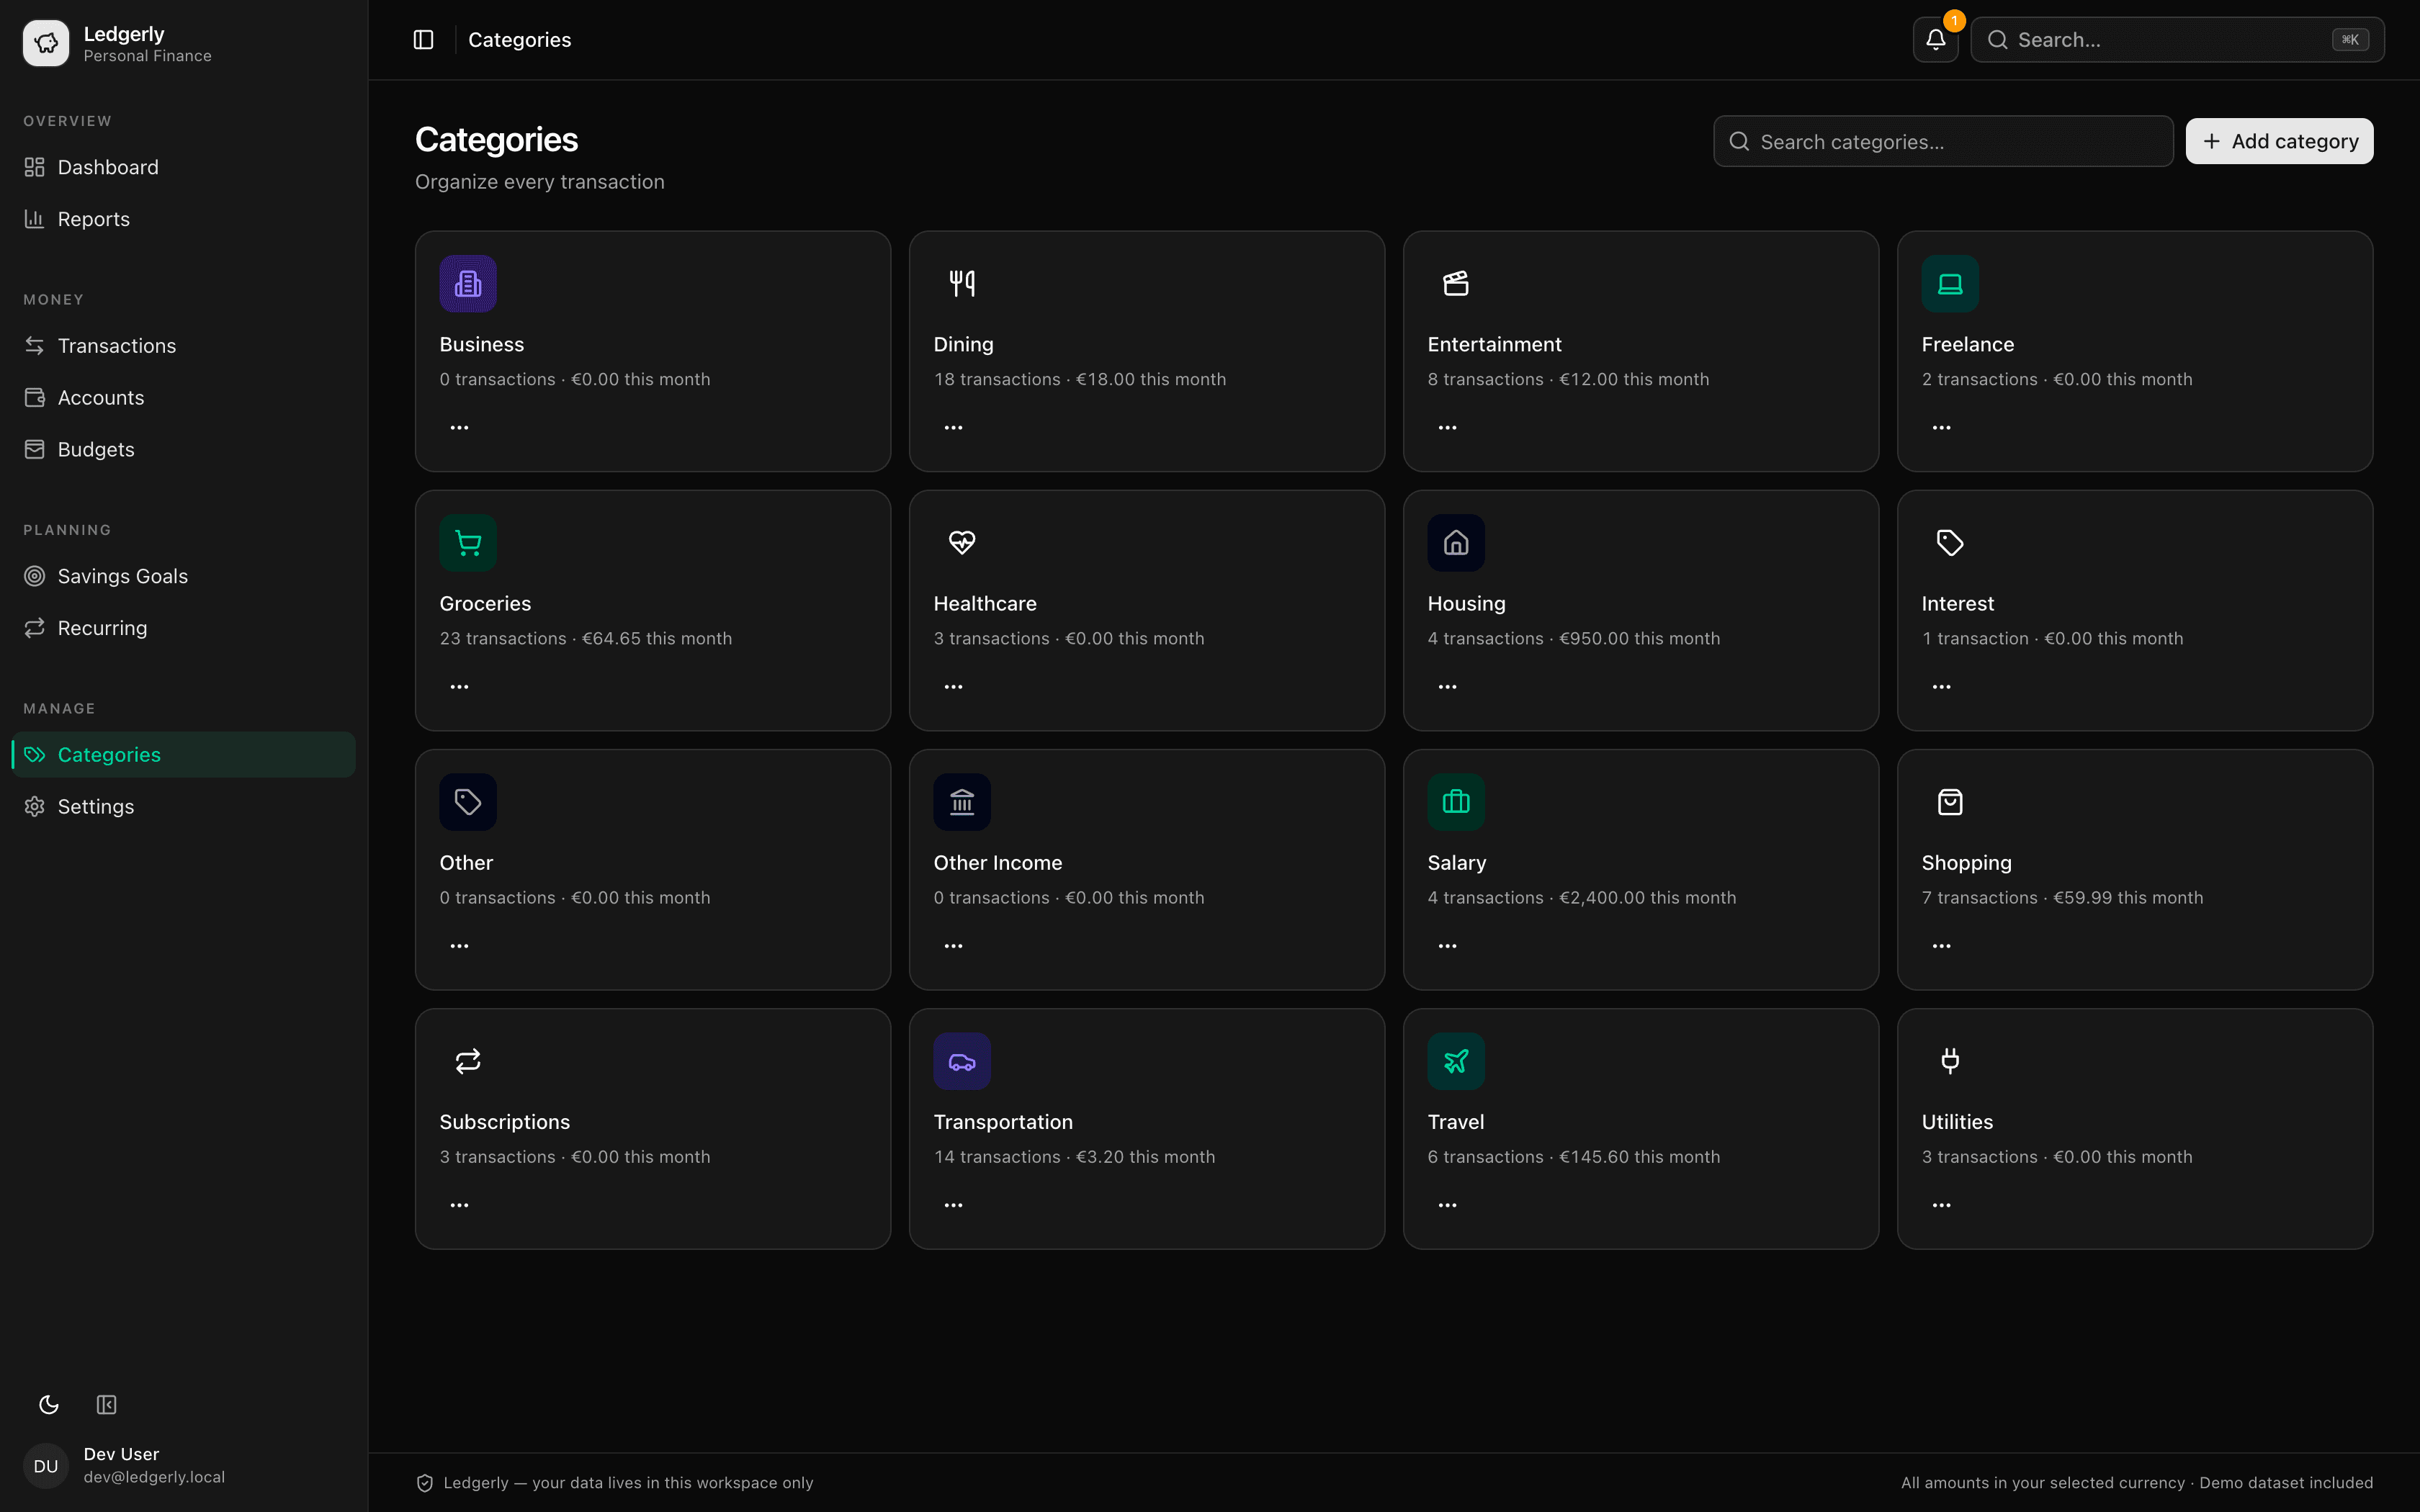This screenshot has width=2420, height=1512.
Task: Click the Transportation car icon
Action: [962, 1061]
